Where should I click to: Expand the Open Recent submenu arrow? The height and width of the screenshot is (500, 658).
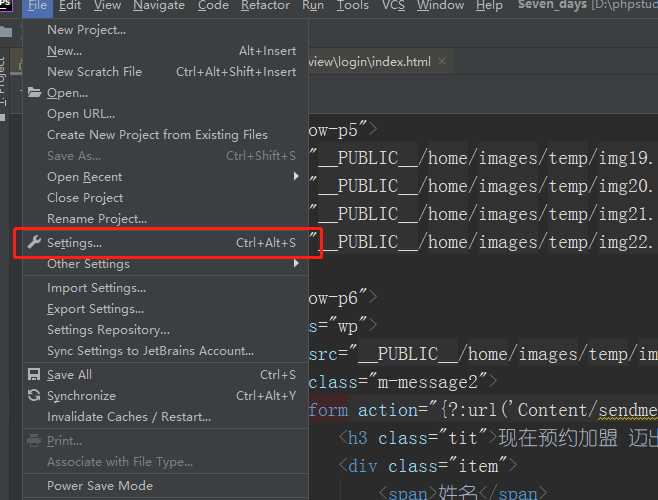pos(296,176)
